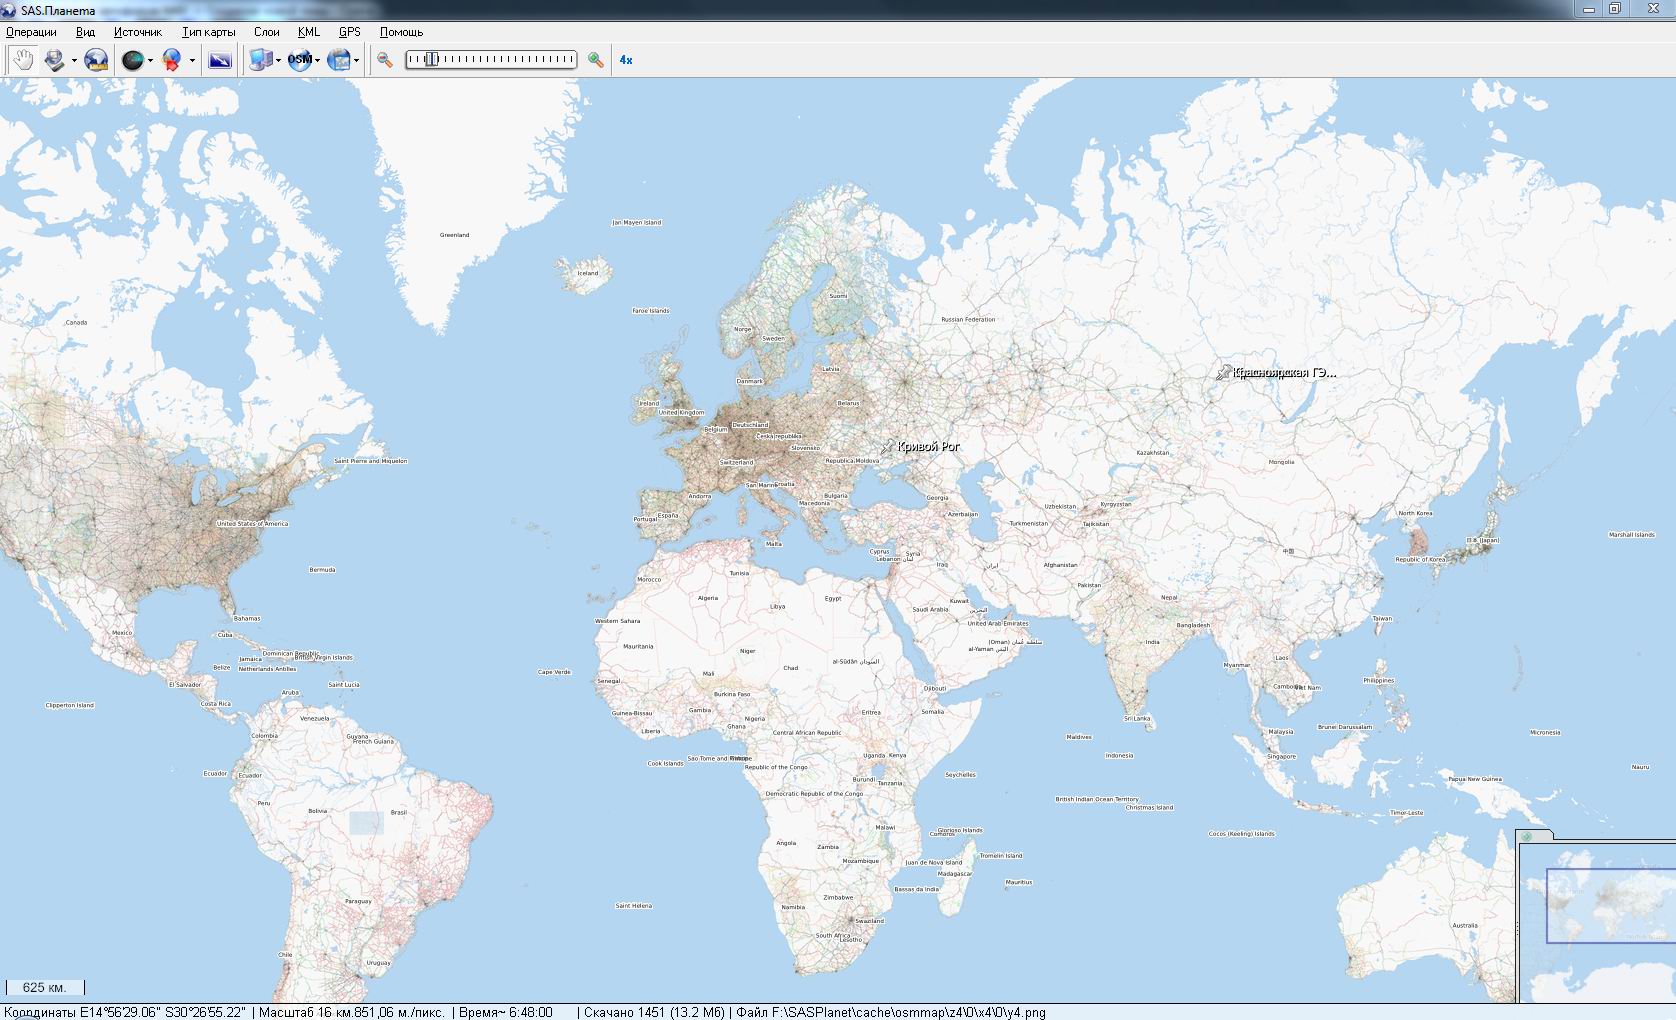Viewport: 1676px width, 1020px height.
Task: Open the GPS menu
Action: click(349, 32)
